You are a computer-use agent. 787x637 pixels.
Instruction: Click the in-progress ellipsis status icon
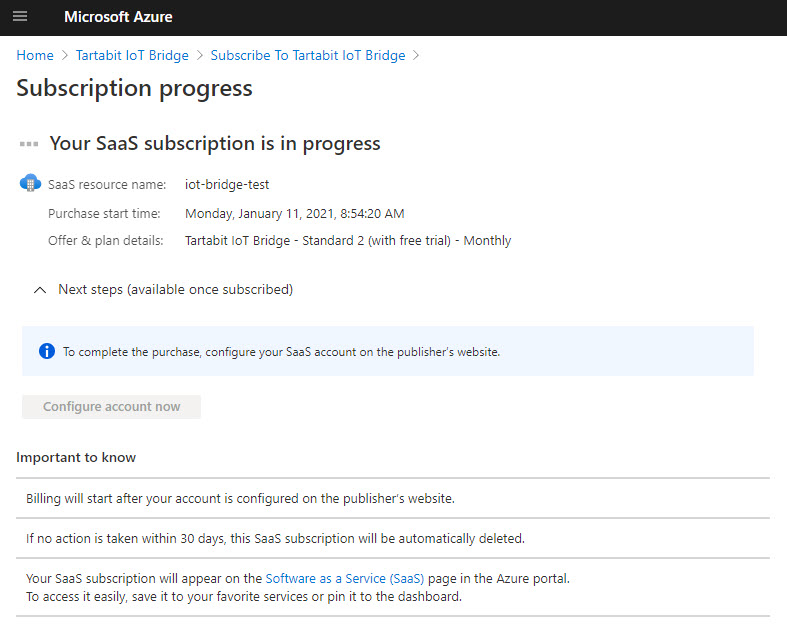[x=29, y=144]
